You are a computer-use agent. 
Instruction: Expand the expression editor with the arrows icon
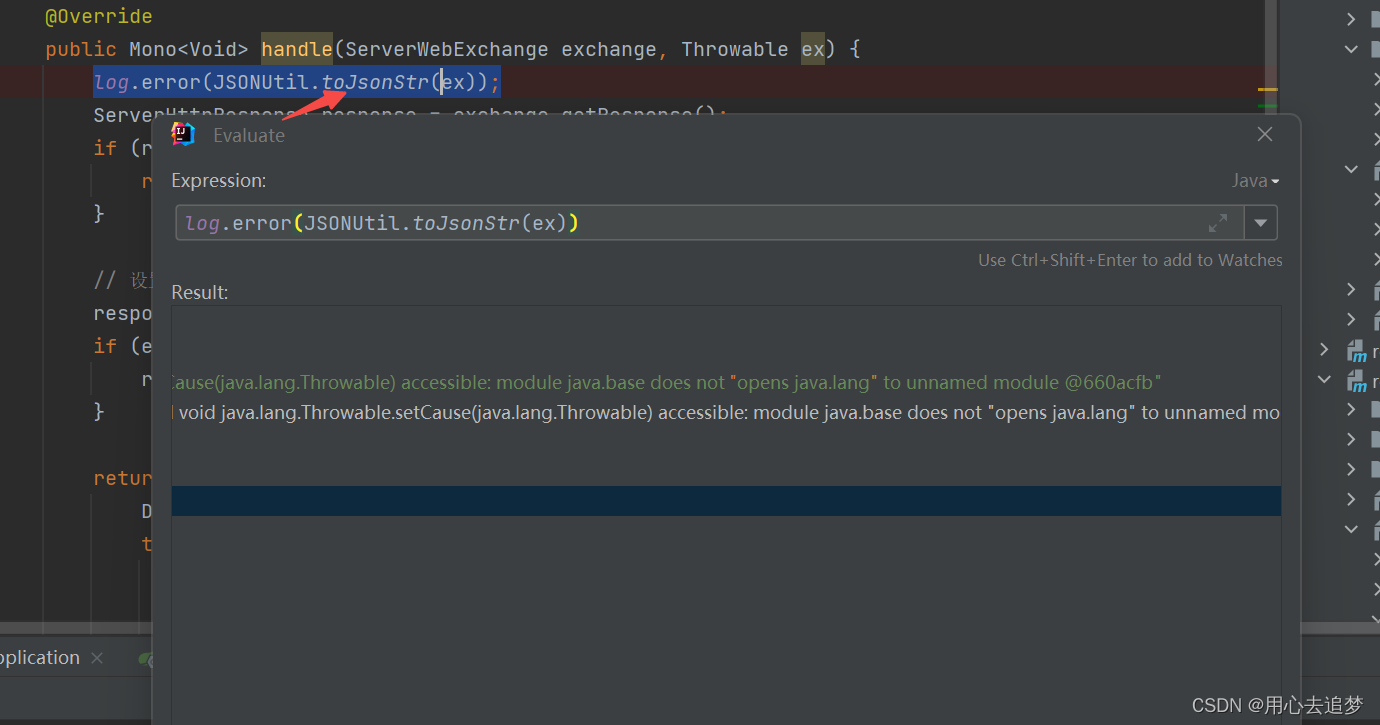tap(1218, 223)
